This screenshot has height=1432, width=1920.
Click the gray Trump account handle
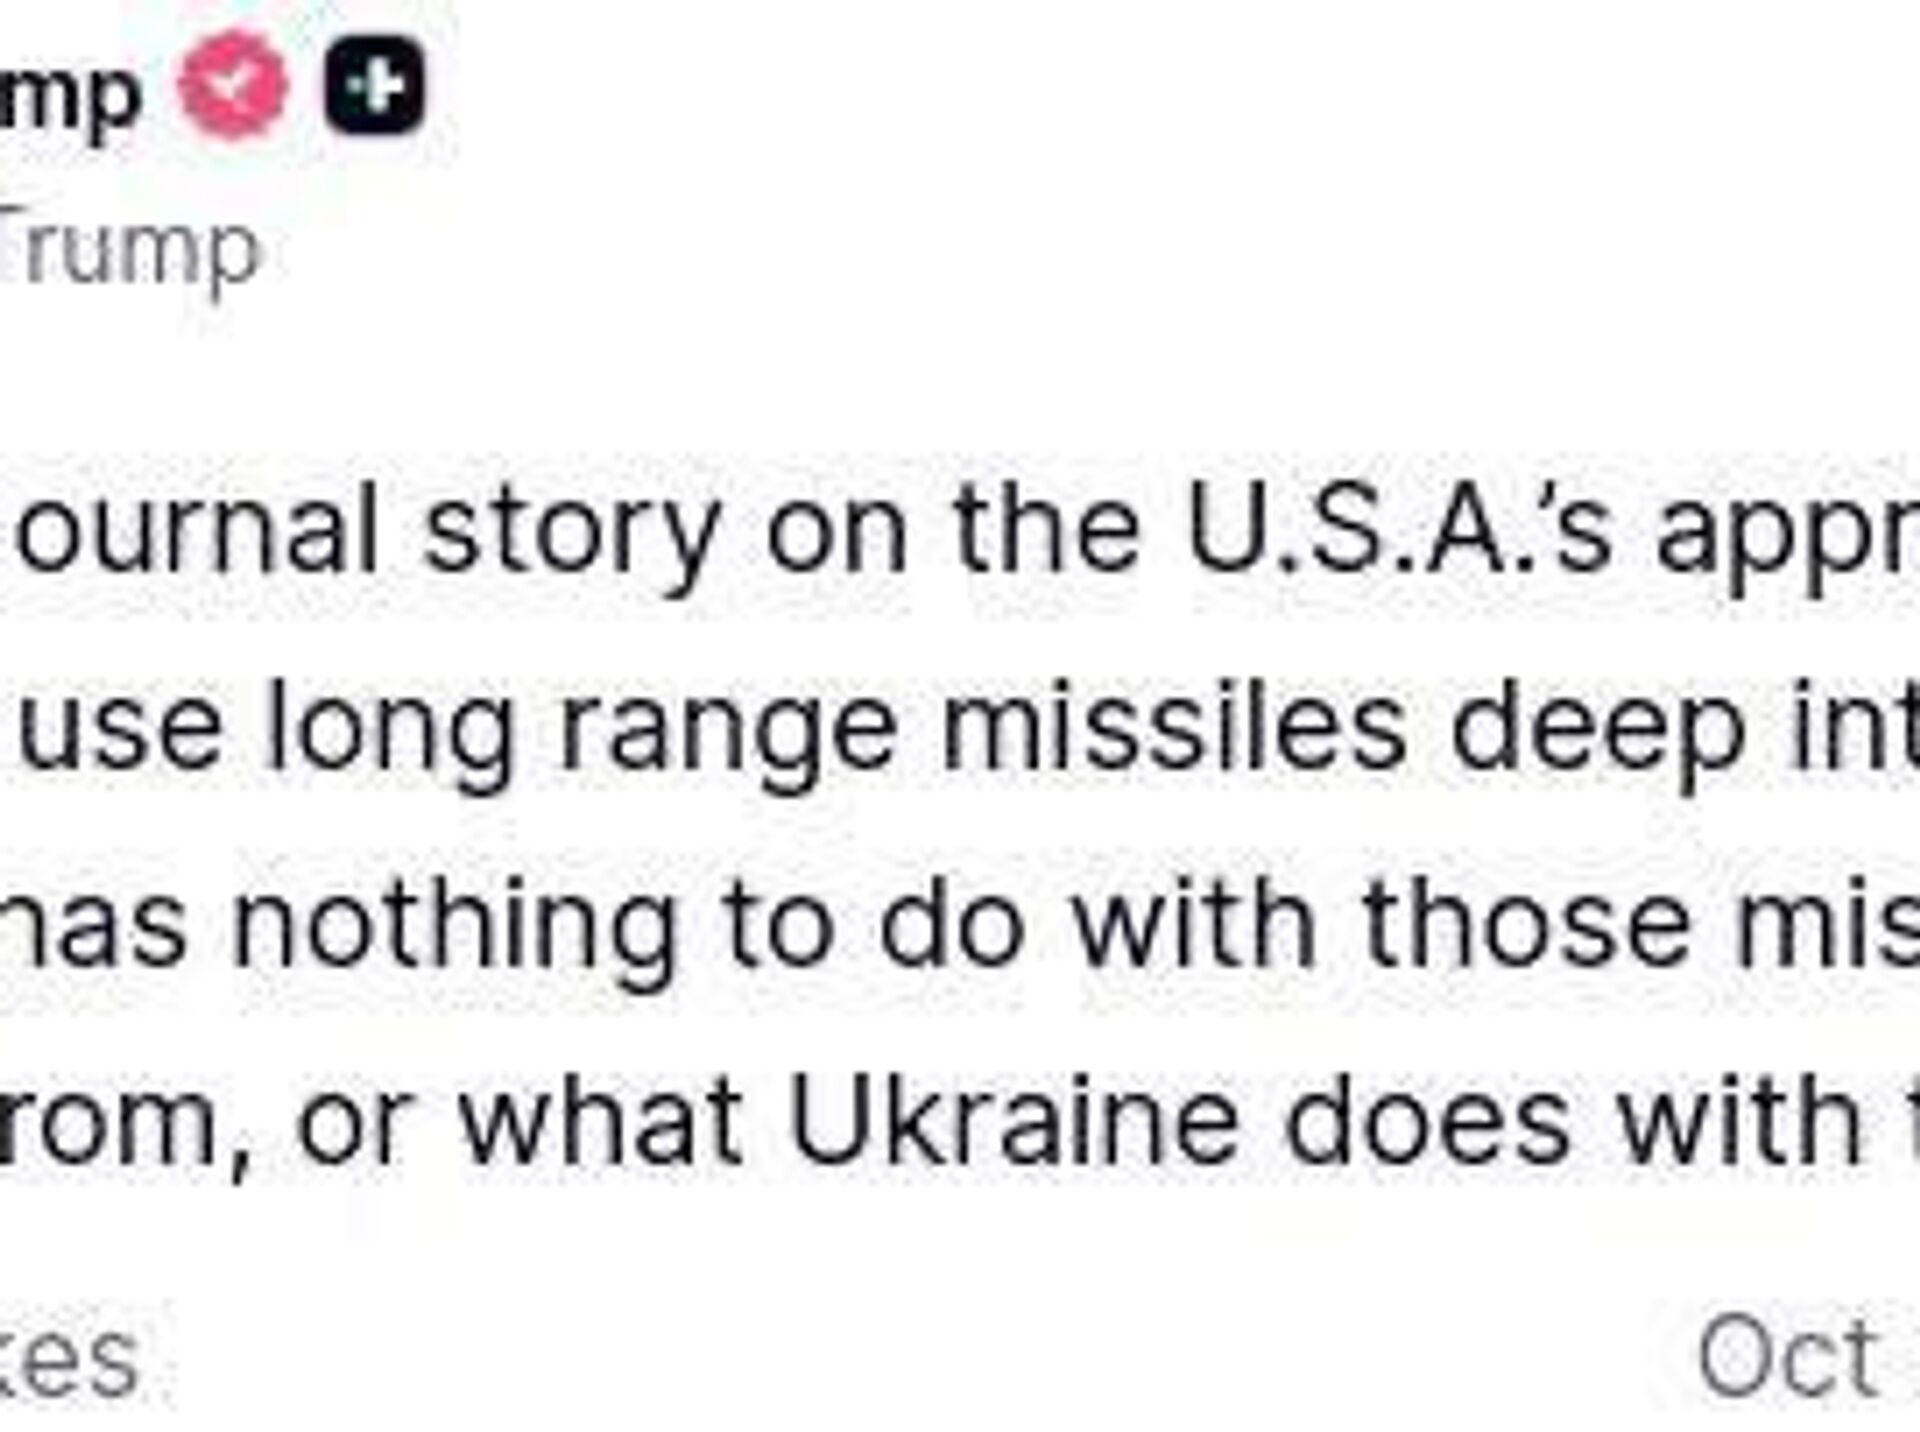tap(130, 250)
